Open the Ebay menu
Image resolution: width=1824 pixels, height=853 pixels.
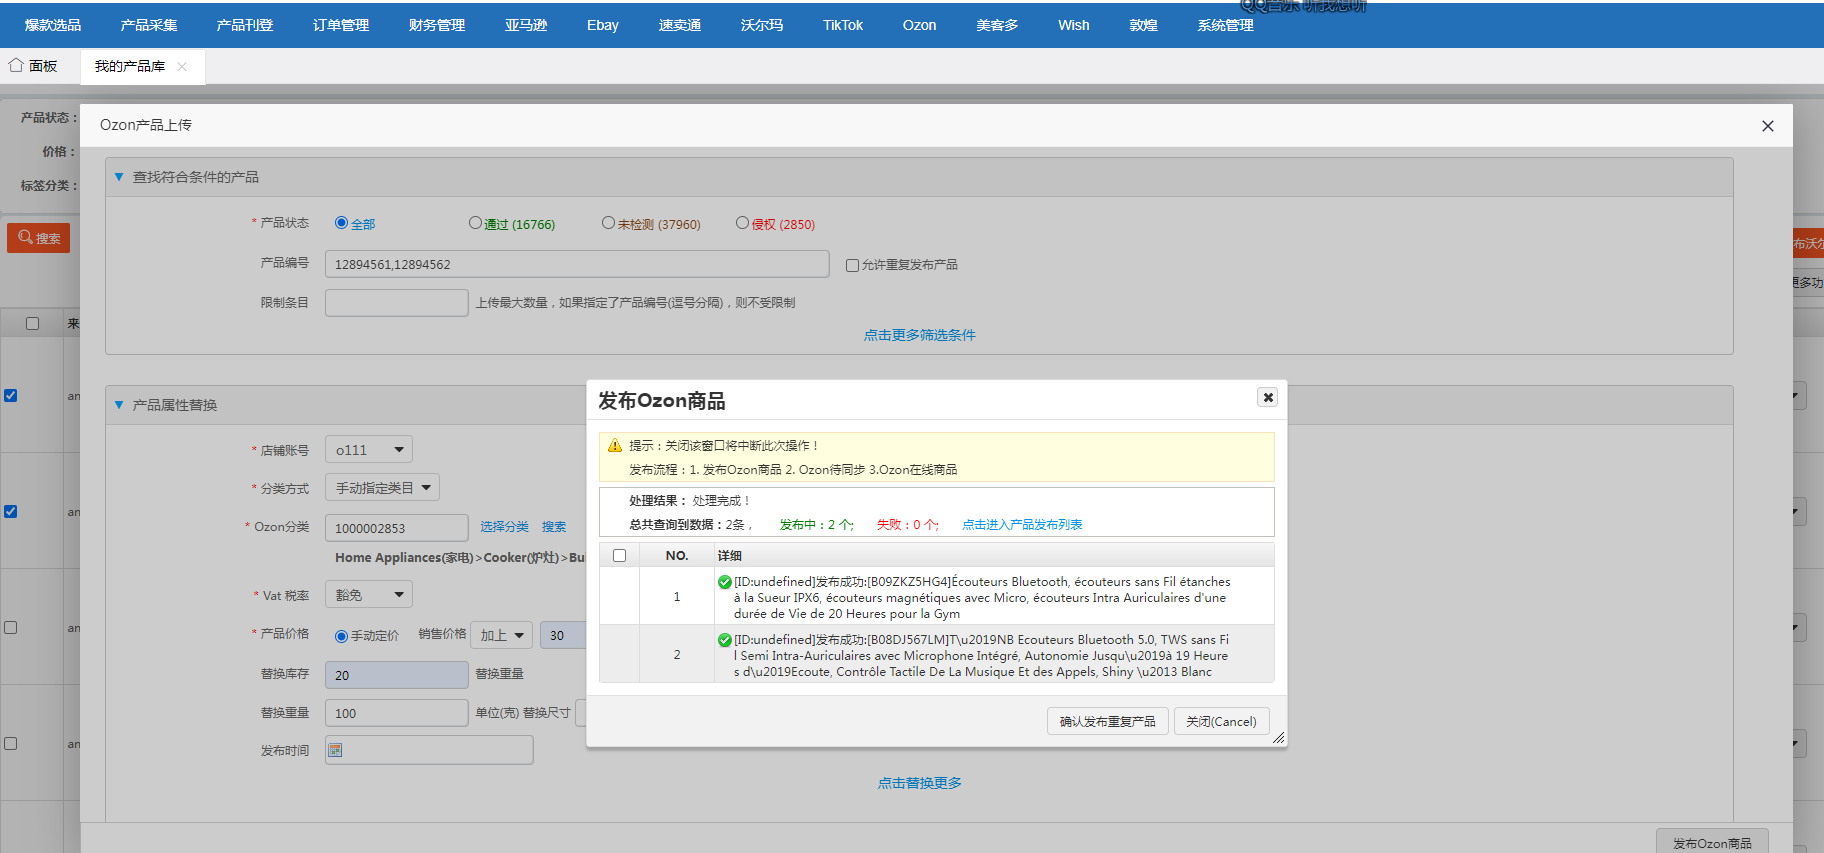pyautogui.click(x=603, y=25)
